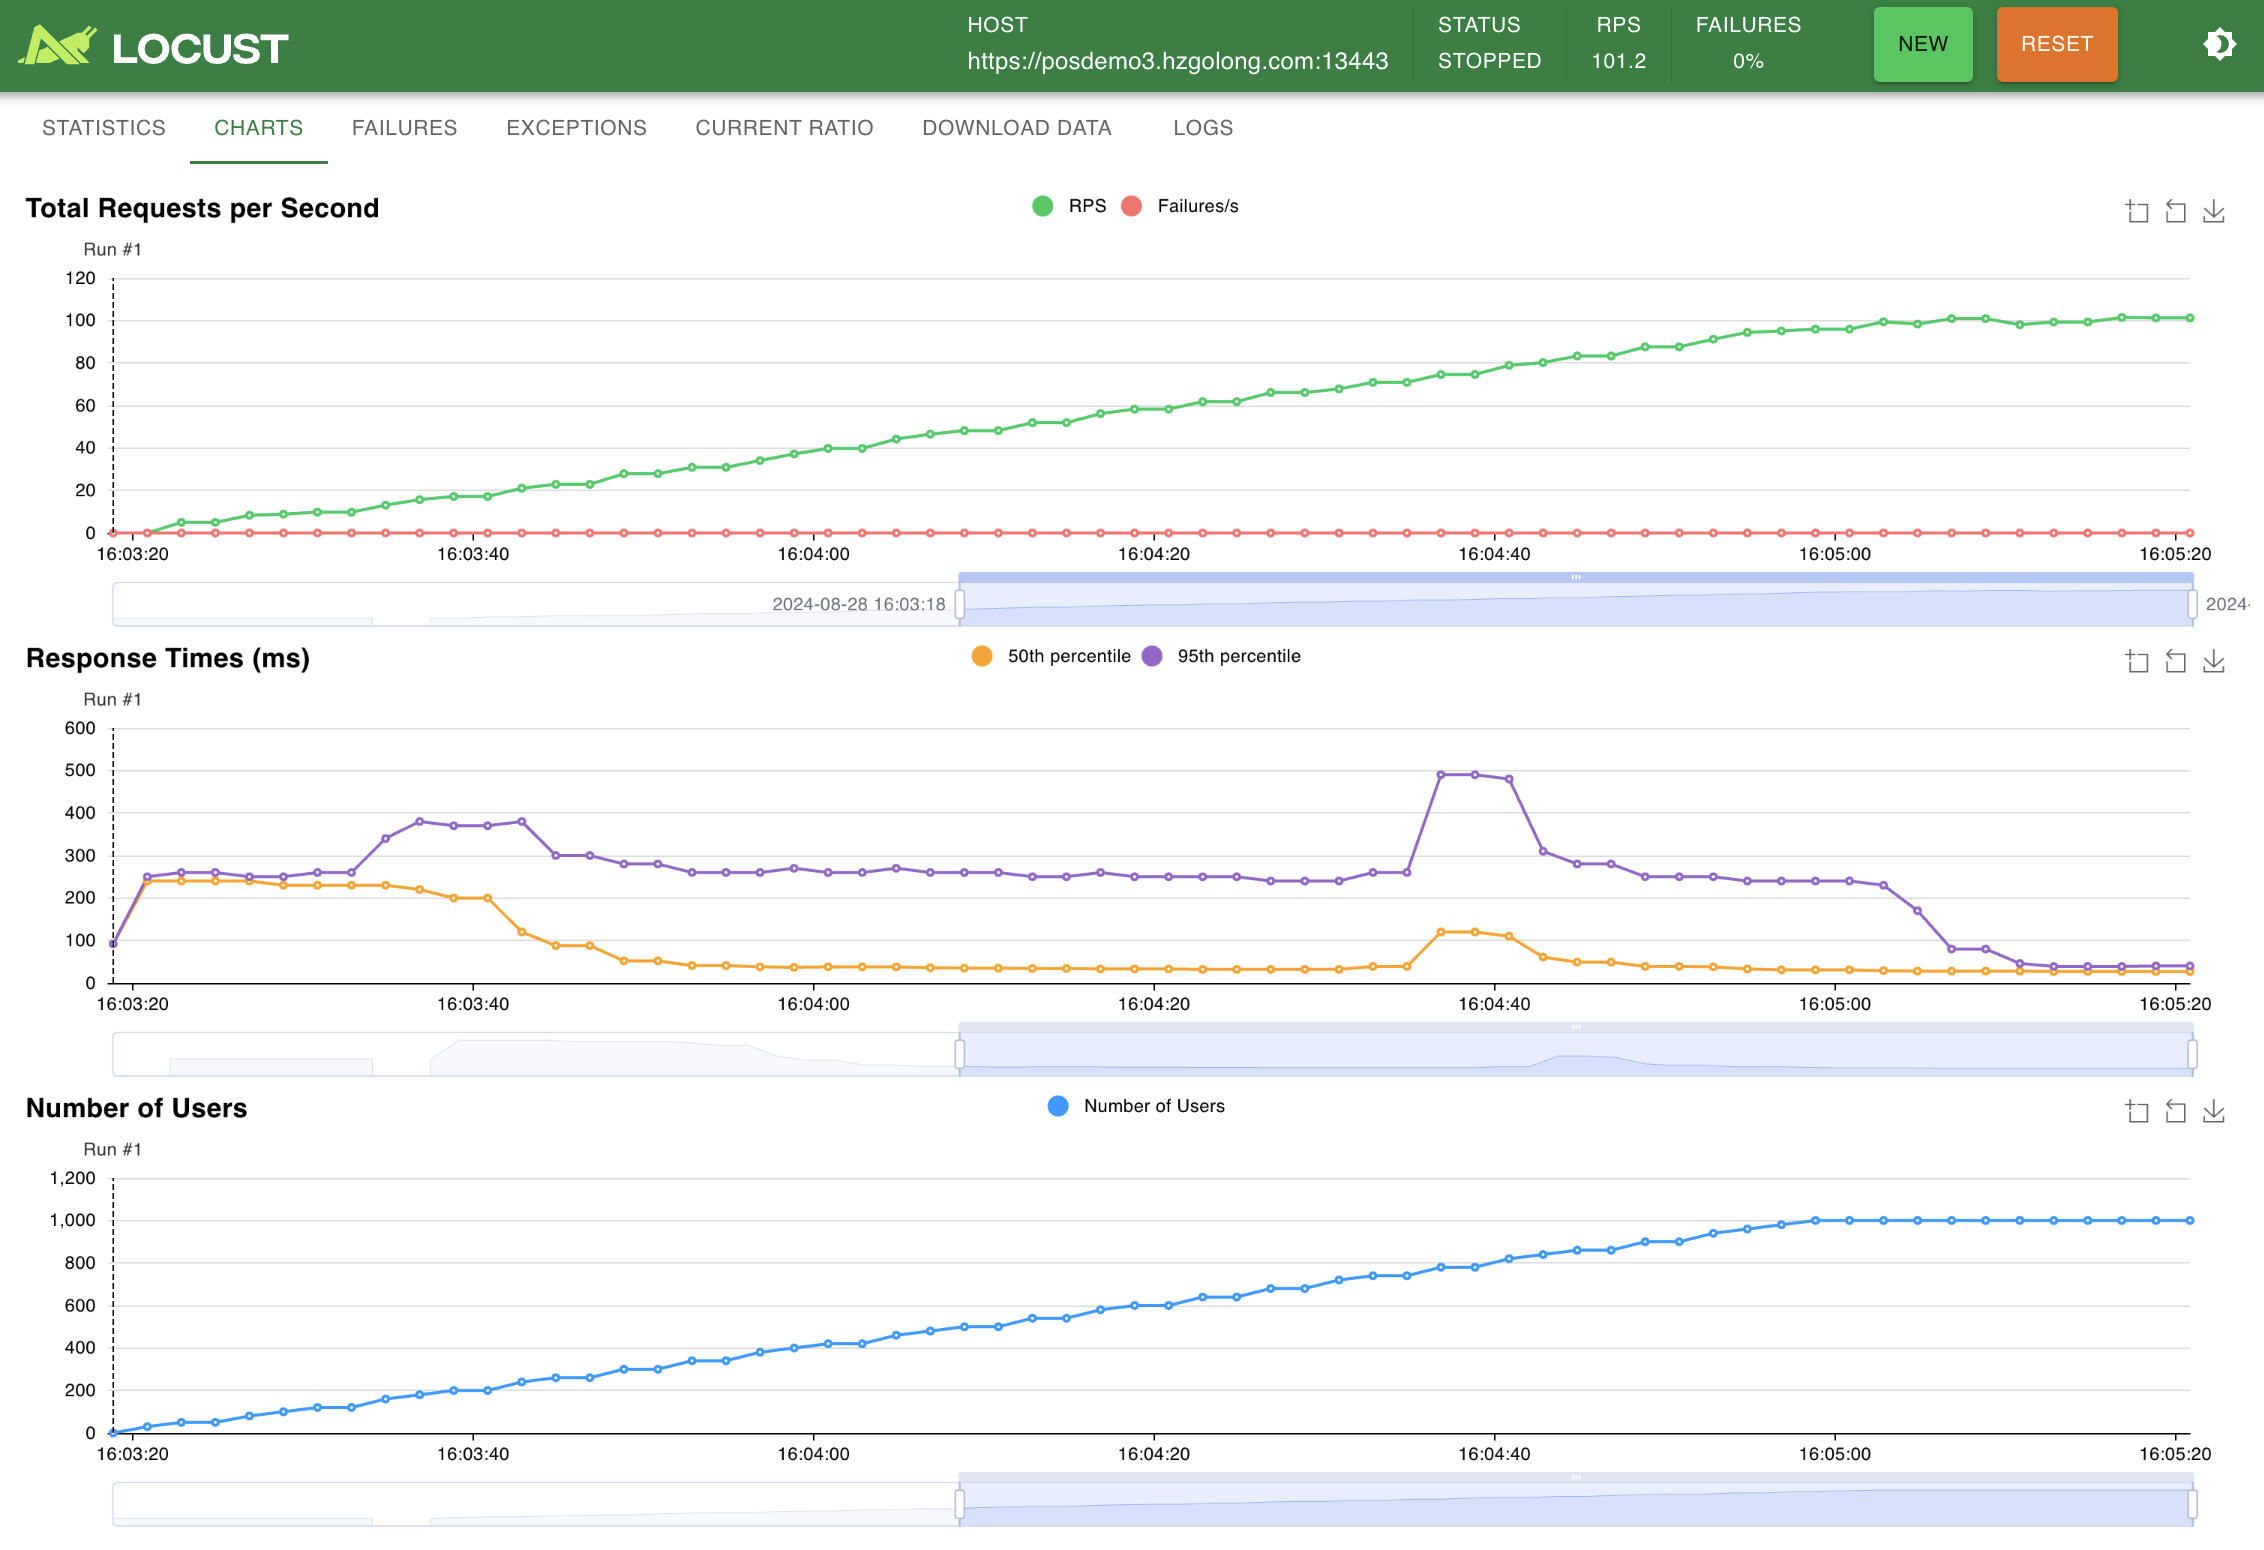Image resolution: width=2264 pixels, height=1550 pixels.
Task: Click the 2024-08-28 16:03:18 slider date label
Action: pos(859,604)
